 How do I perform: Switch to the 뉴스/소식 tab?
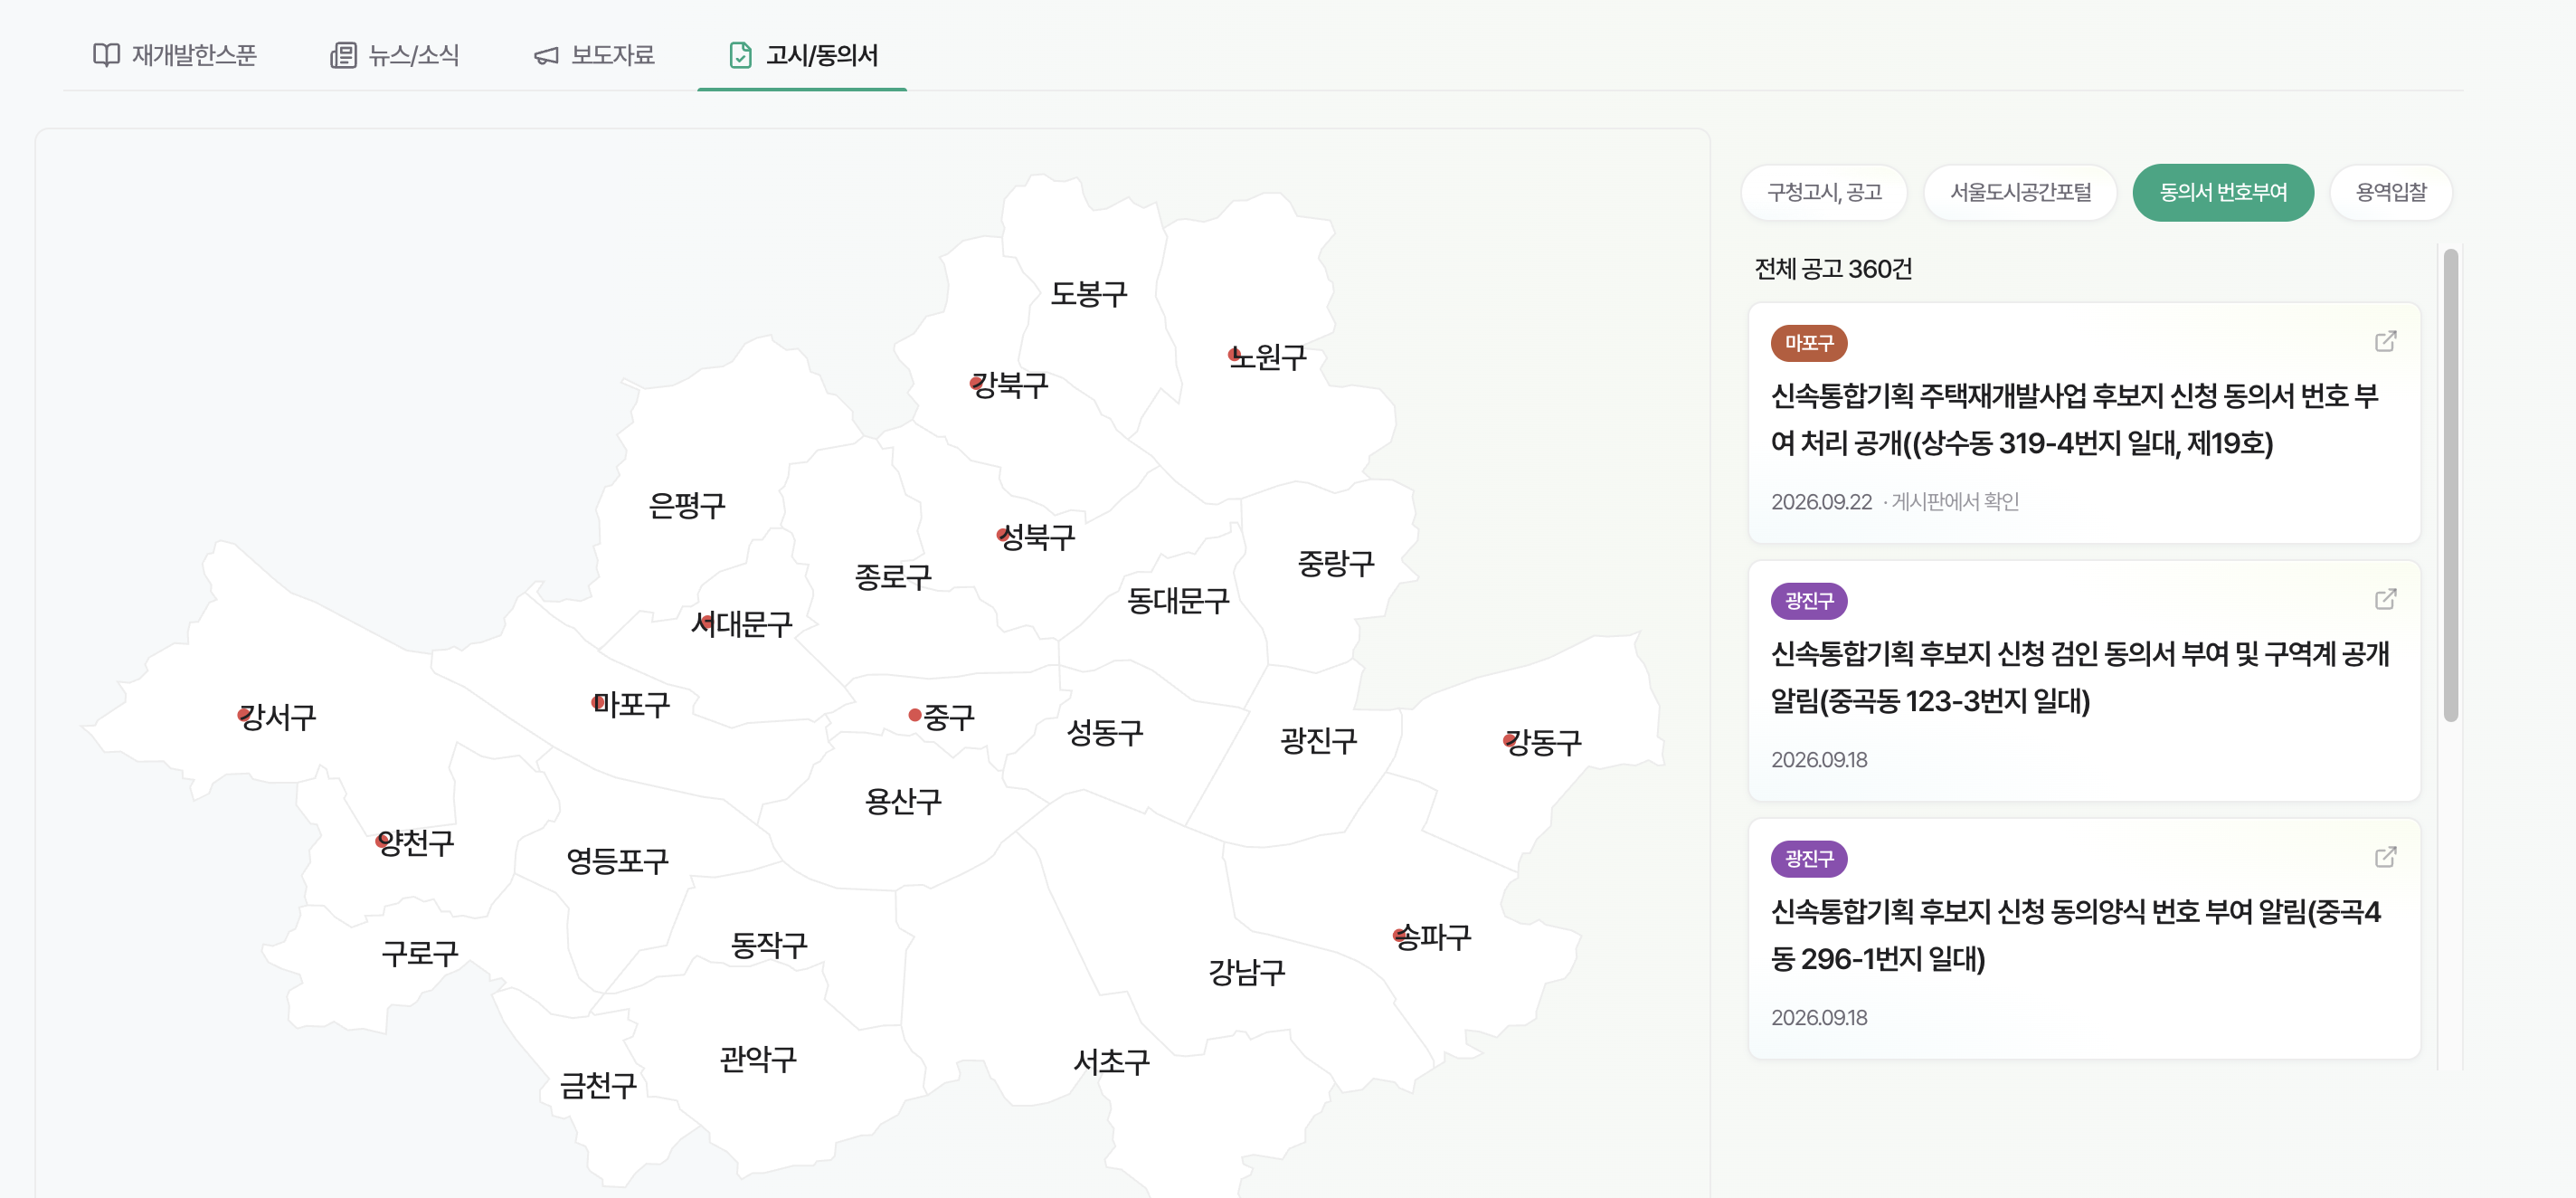point(394,55)
